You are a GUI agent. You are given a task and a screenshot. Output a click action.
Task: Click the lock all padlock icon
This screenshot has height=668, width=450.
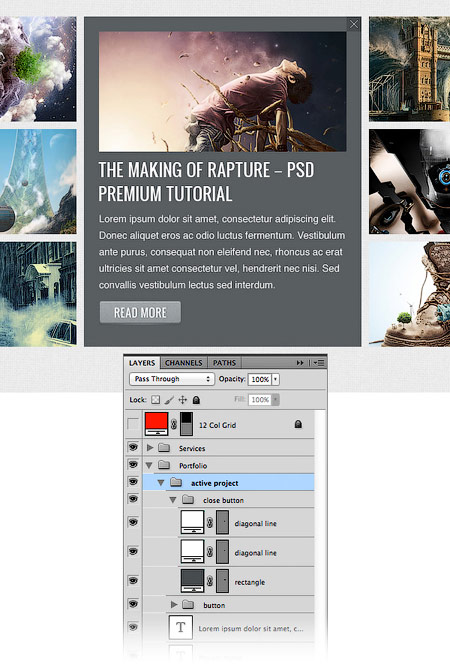(x=196, y=400)
